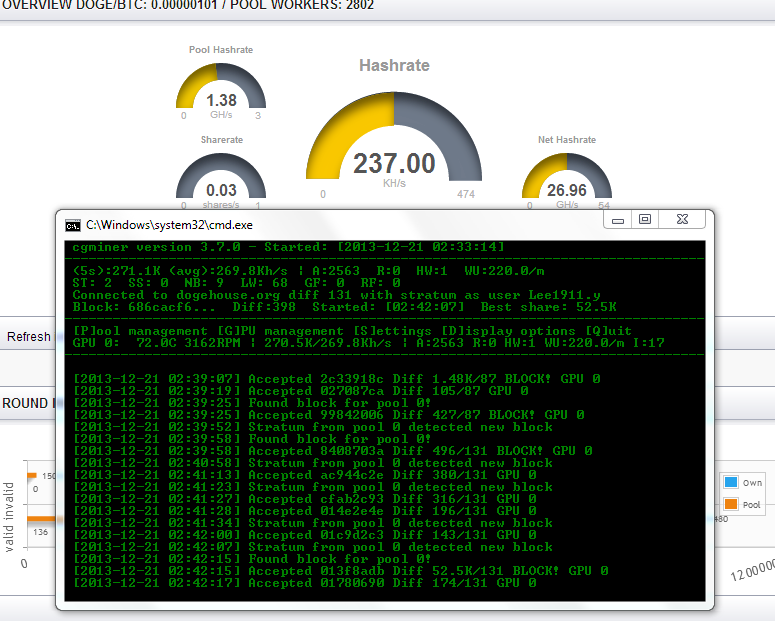Click log line 'Accepted 01780690 Diff 174/131'
This screenshot has height=621, width=775.
coord(305,583)
